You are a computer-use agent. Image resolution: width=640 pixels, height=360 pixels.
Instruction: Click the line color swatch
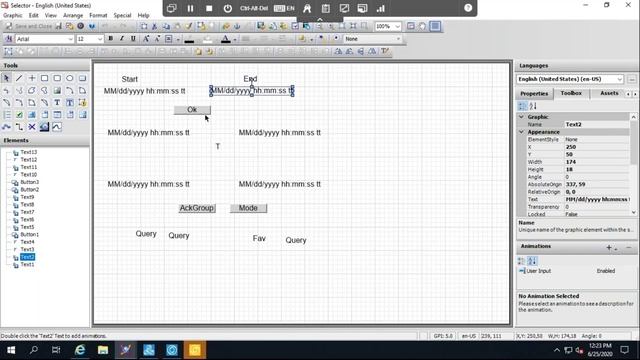click(x=189, y=39)
